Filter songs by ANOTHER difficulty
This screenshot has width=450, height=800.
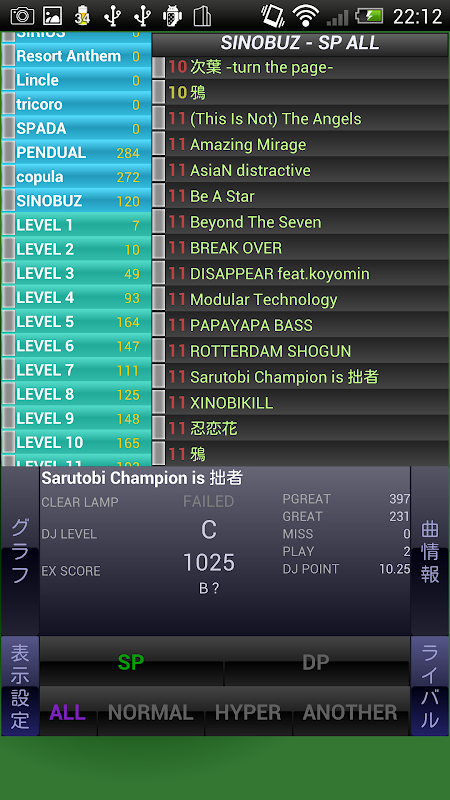pos(351,712)
